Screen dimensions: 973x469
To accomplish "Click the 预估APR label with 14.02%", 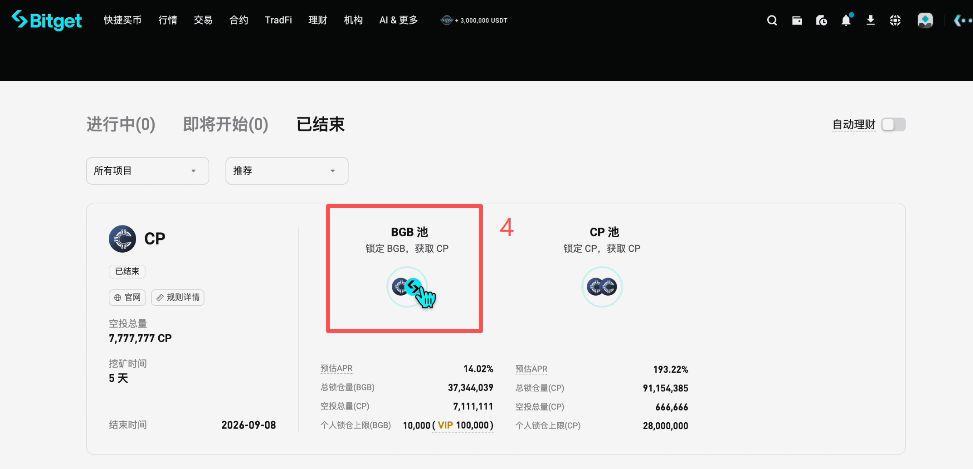I will point(336,369).
